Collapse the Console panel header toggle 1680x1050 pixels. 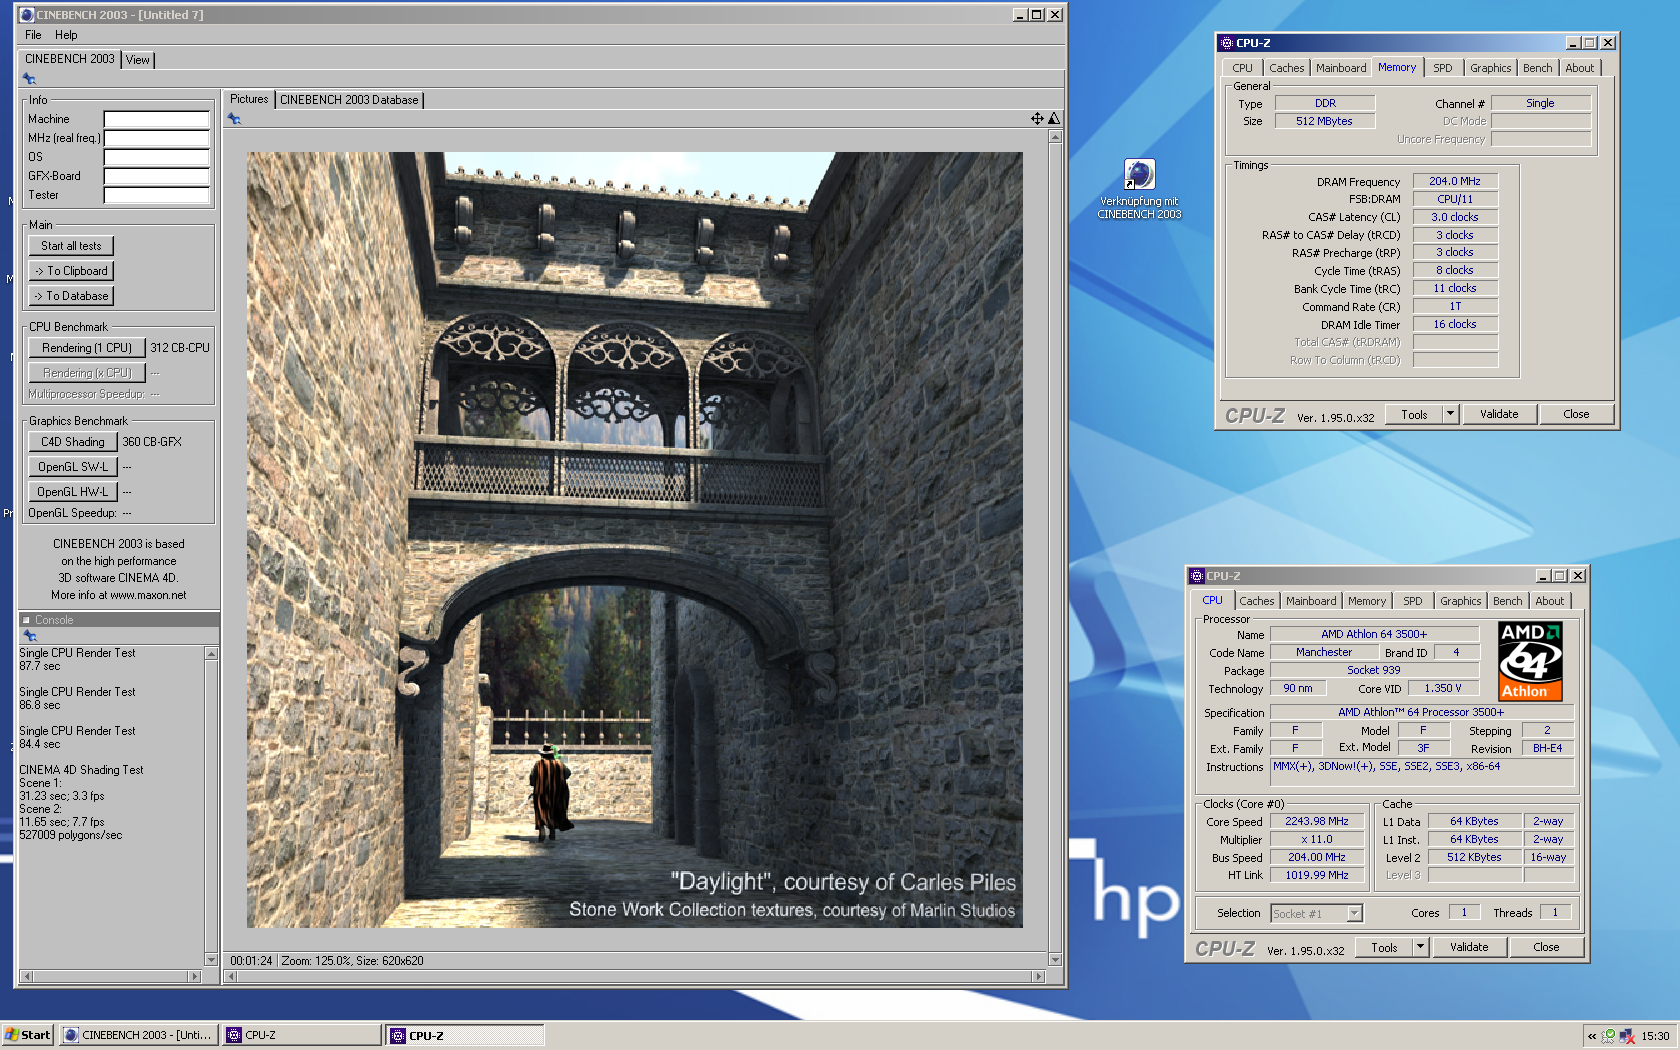(x=26, y=620)
